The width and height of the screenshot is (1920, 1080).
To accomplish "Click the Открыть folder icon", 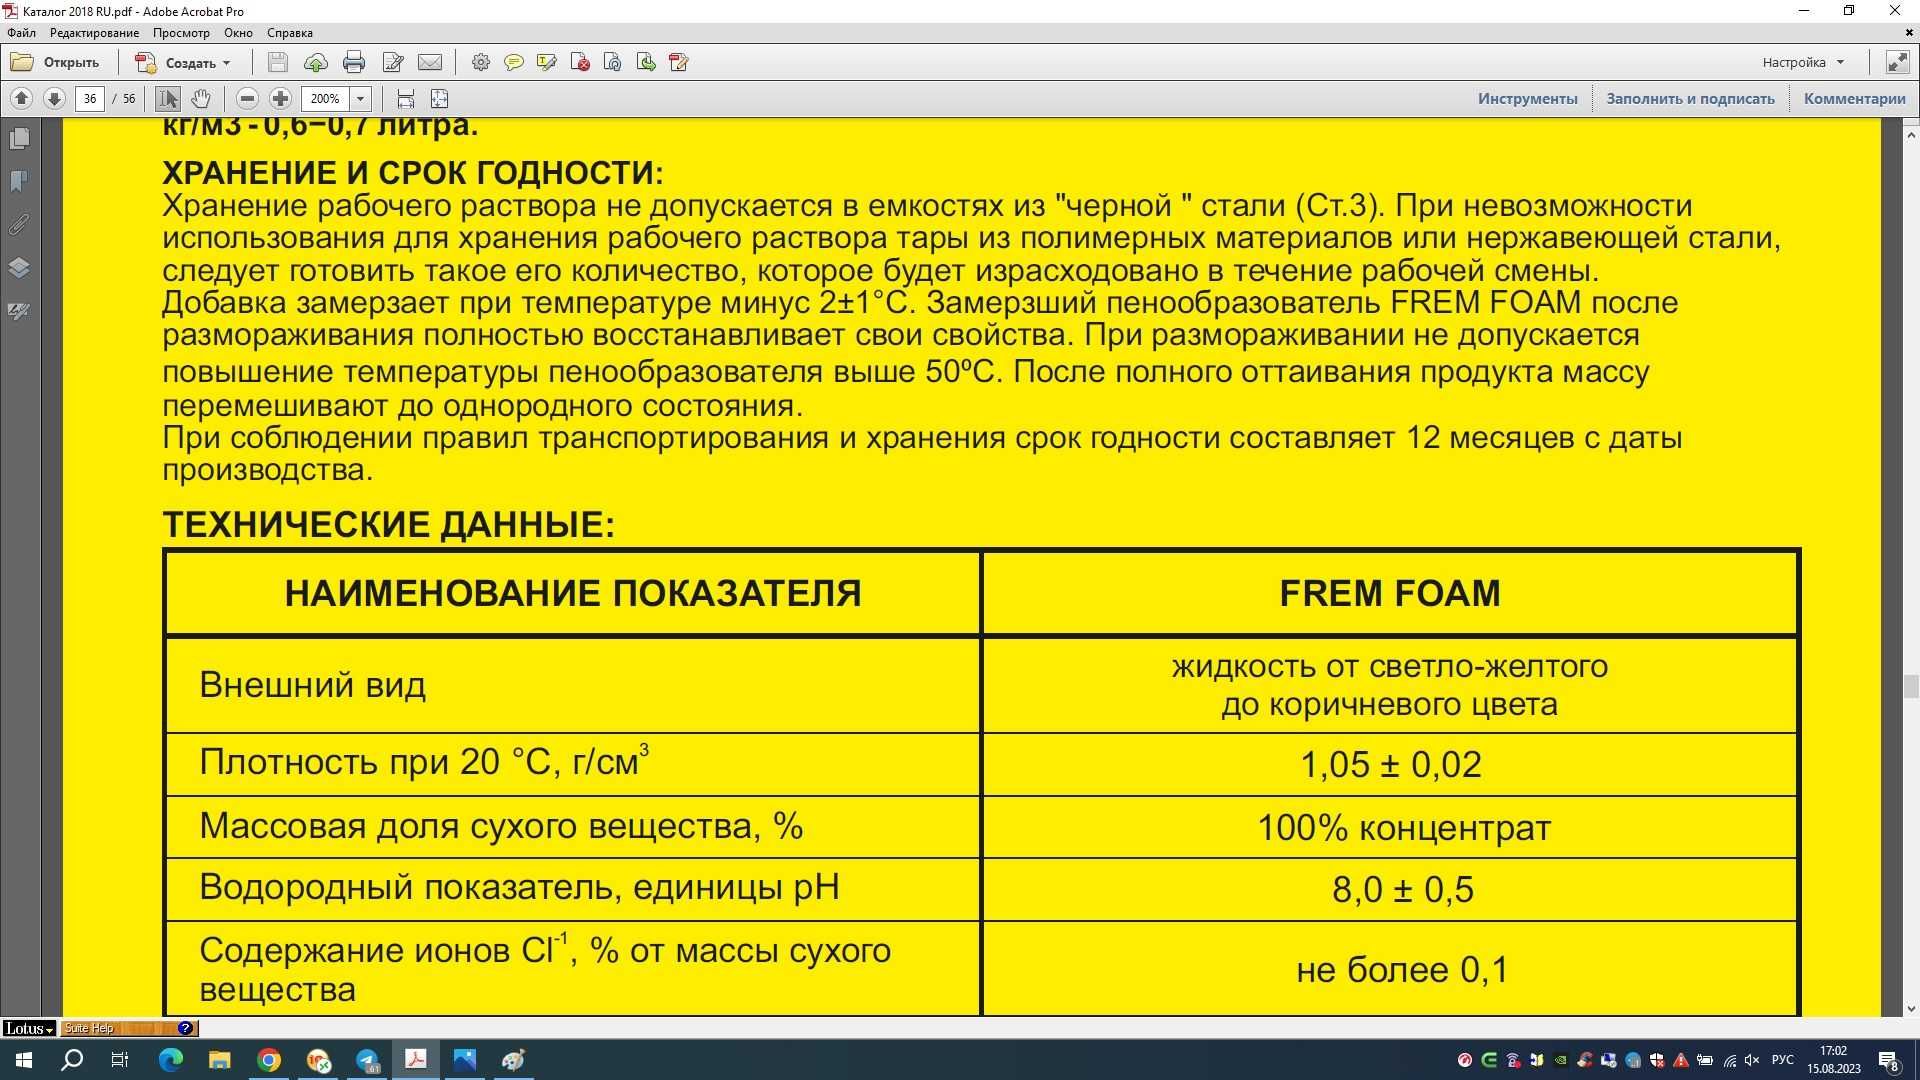I will click(x=22, y=62).
